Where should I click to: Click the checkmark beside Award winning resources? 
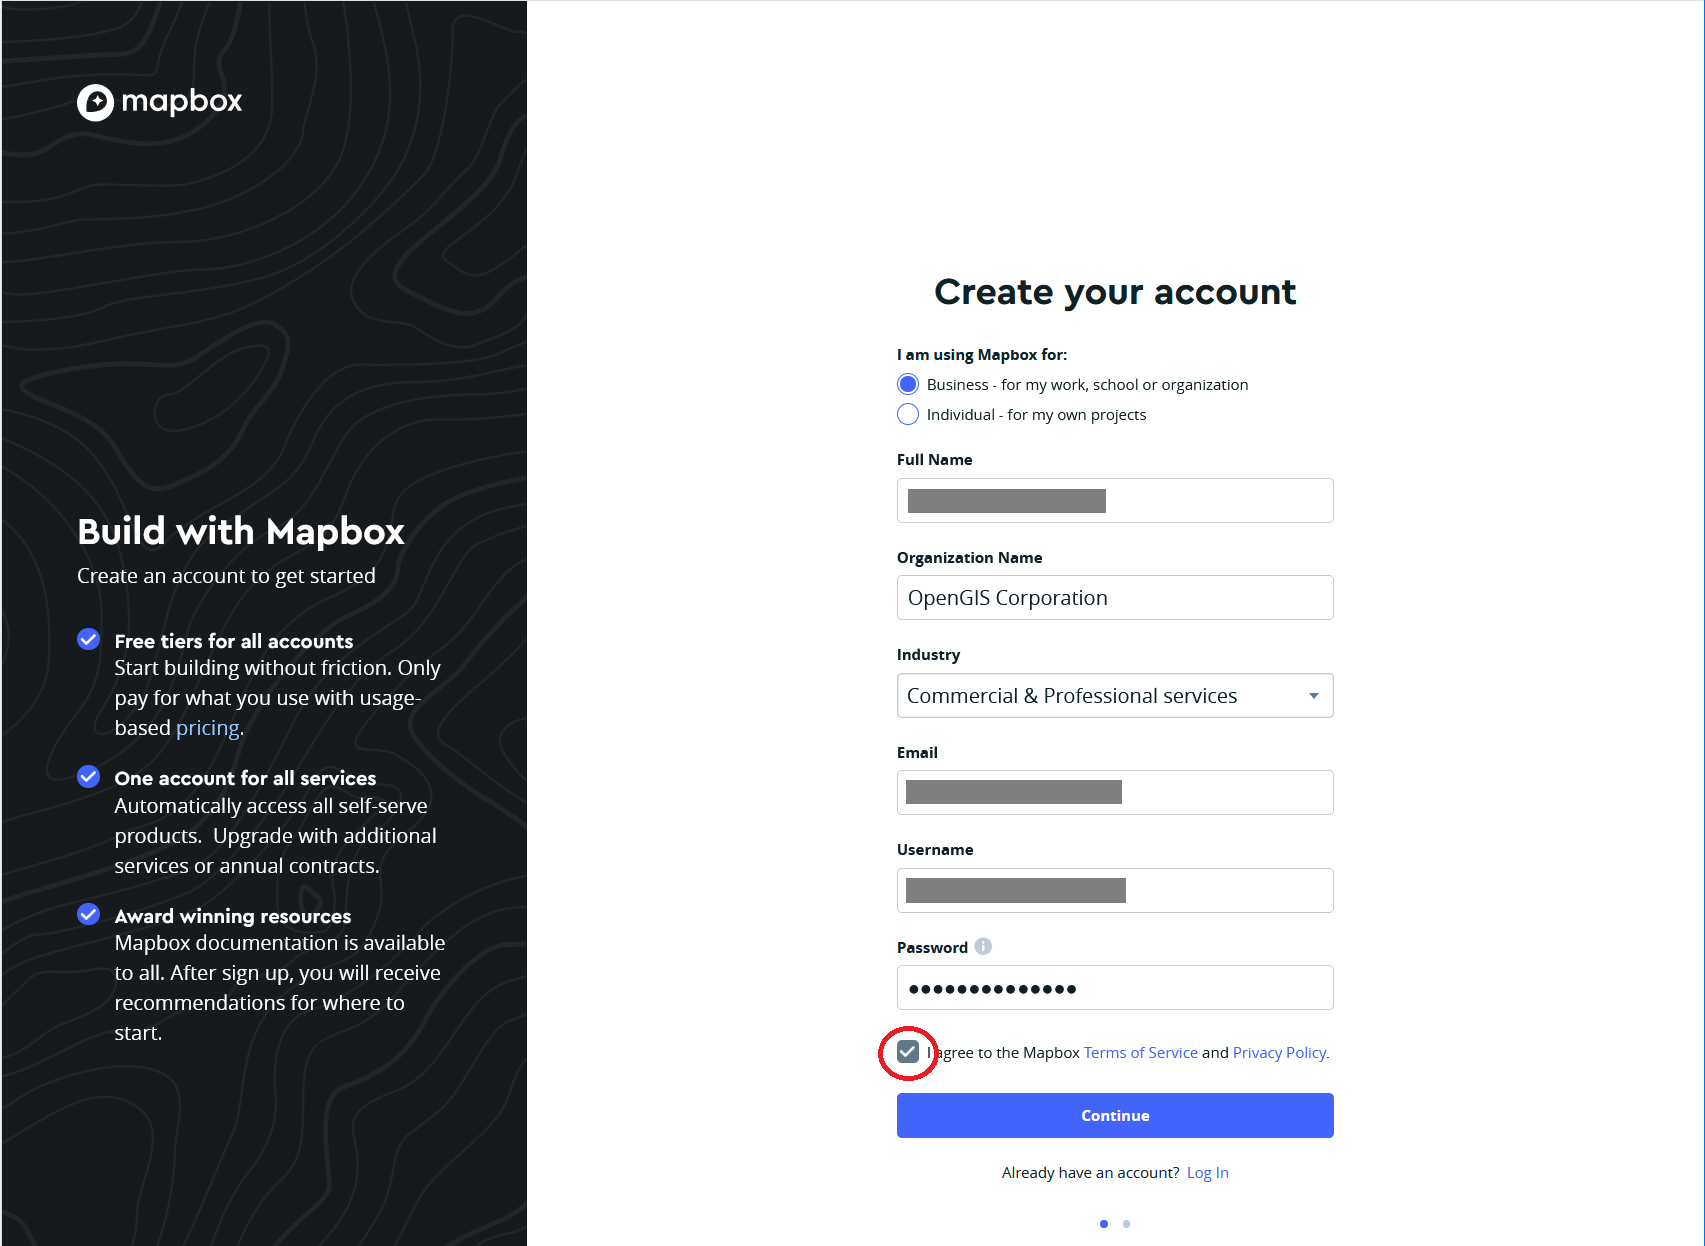pos(89,914)
